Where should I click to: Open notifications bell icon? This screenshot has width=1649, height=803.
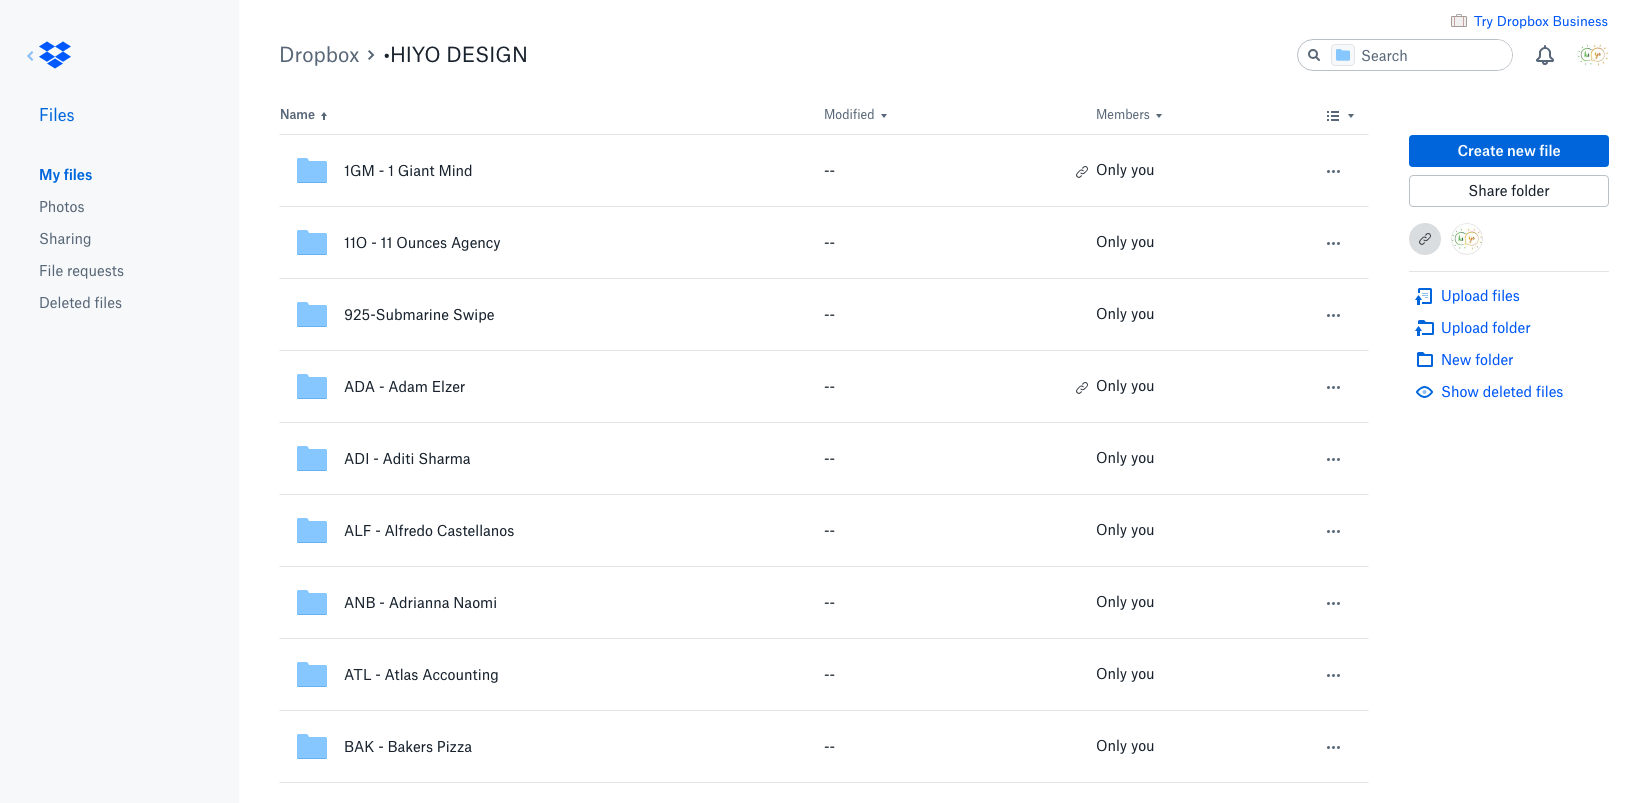pyautogui.click(x=1545, y=56)
